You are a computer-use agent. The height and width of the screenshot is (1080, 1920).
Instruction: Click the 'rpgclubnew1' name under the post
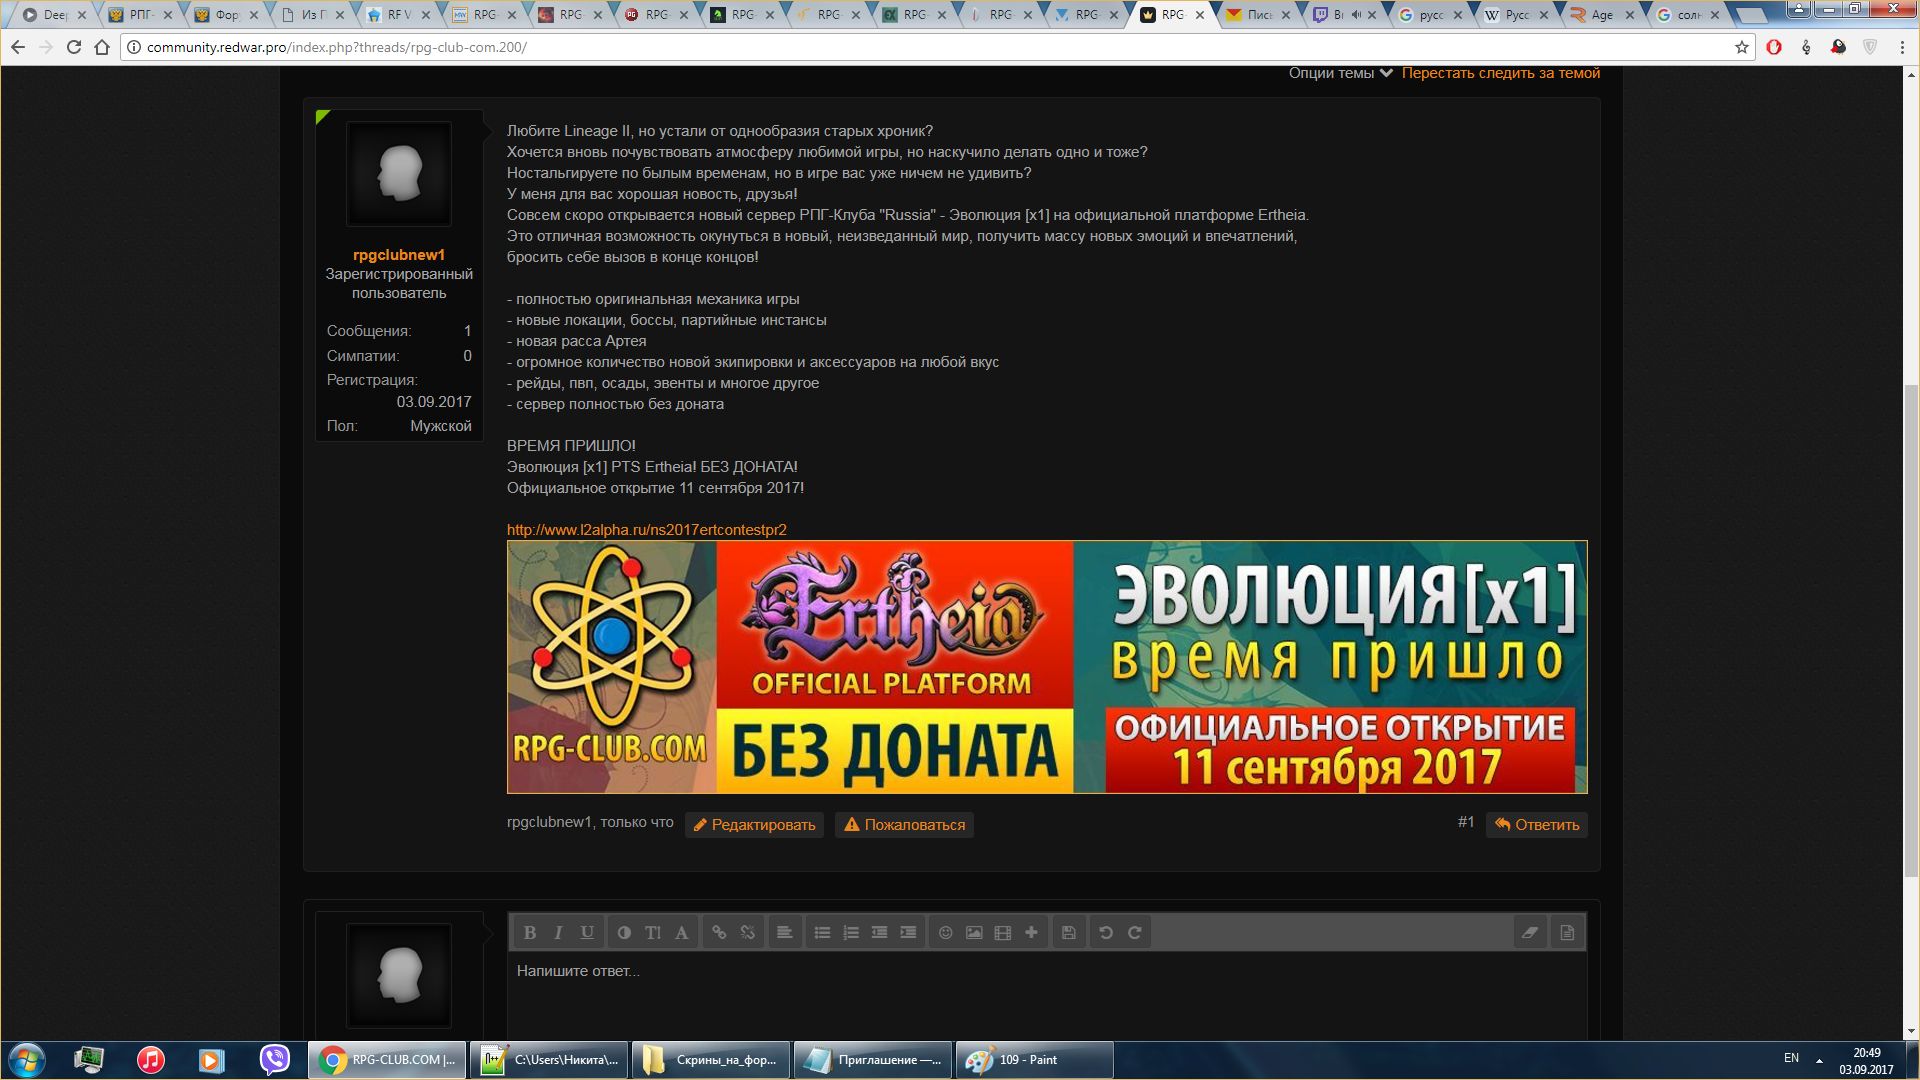[x=549, y=822]
